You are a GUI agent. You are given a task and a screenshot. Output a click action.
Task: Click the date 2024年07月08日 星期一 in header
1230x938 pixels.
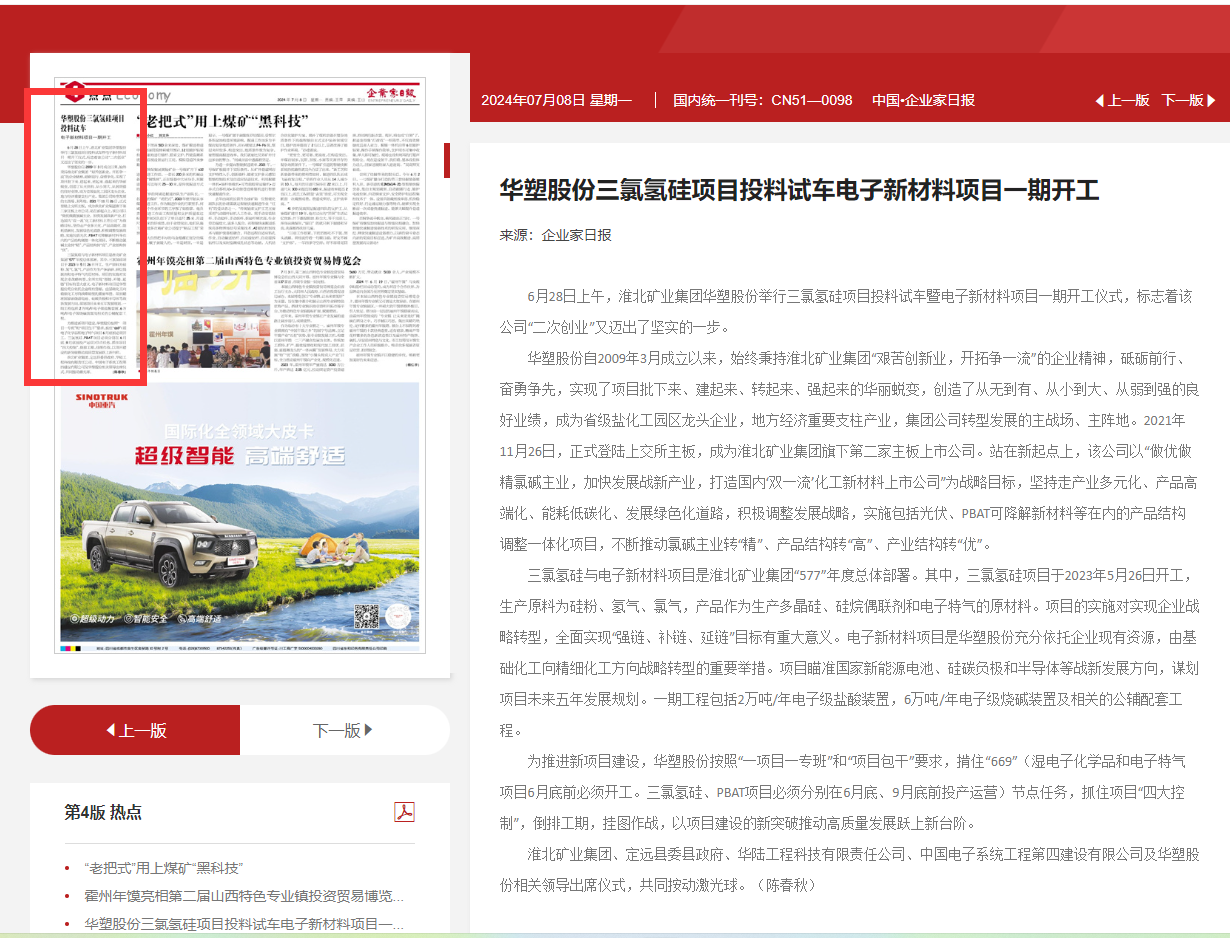556,100
